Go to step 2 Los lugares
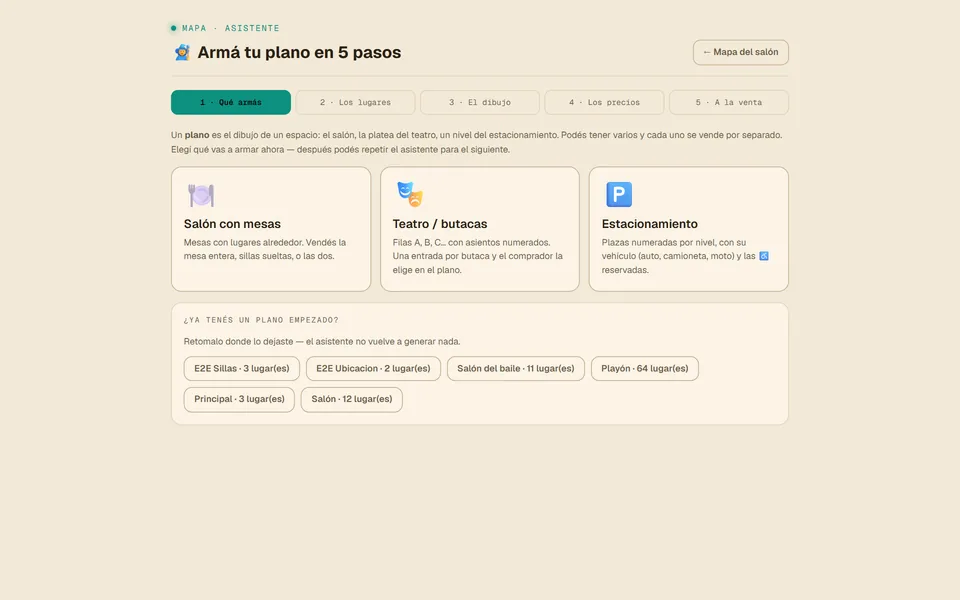Screen dimensions: 960x600 (355, 102)
